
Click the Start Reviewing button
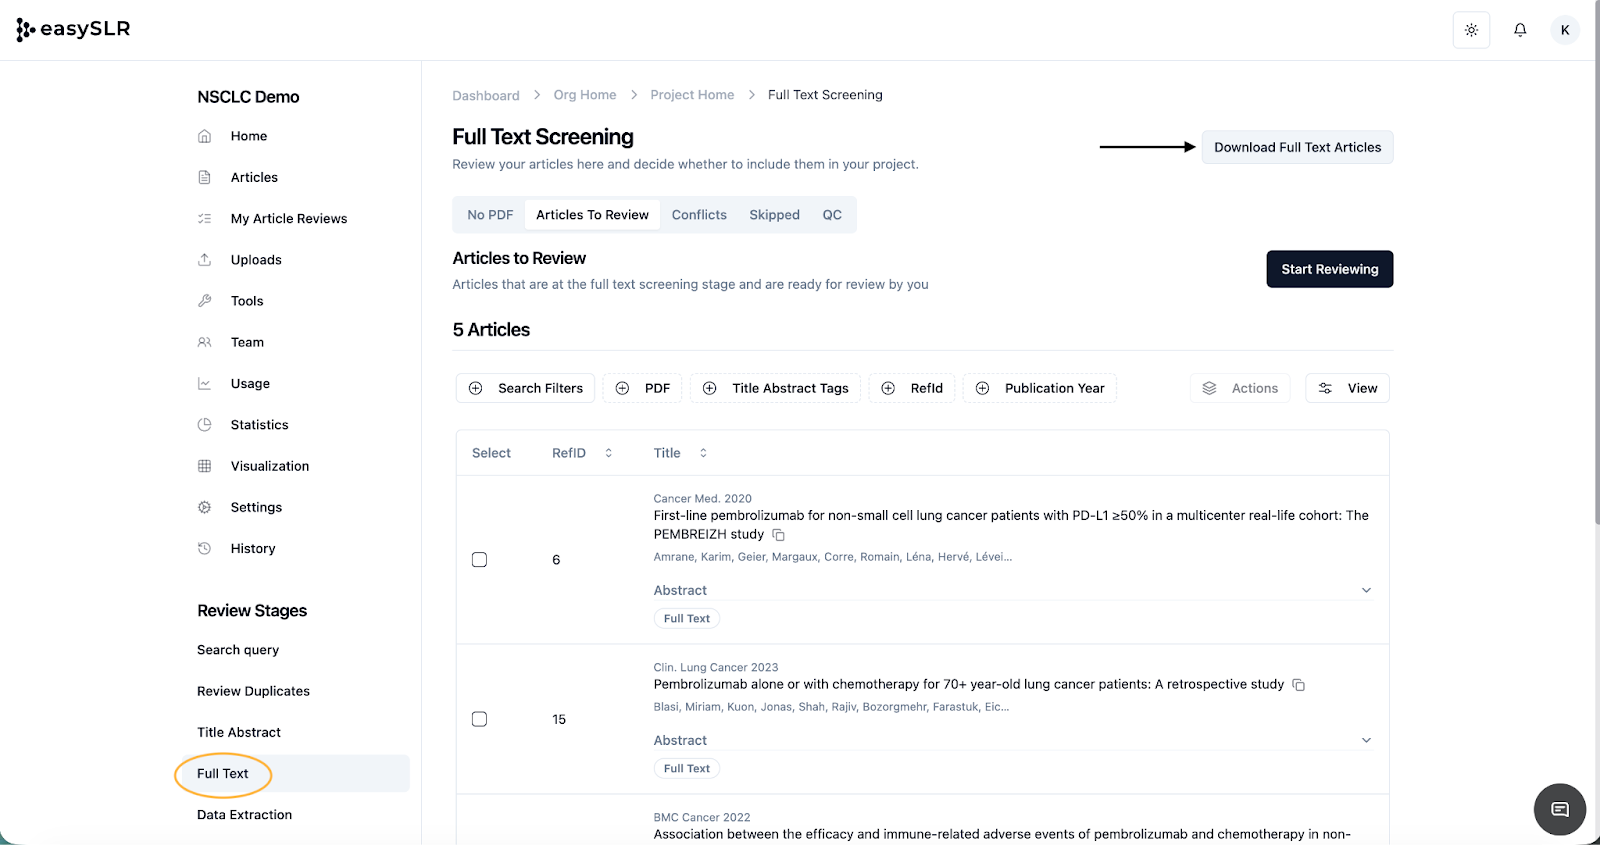(1329, 269)
